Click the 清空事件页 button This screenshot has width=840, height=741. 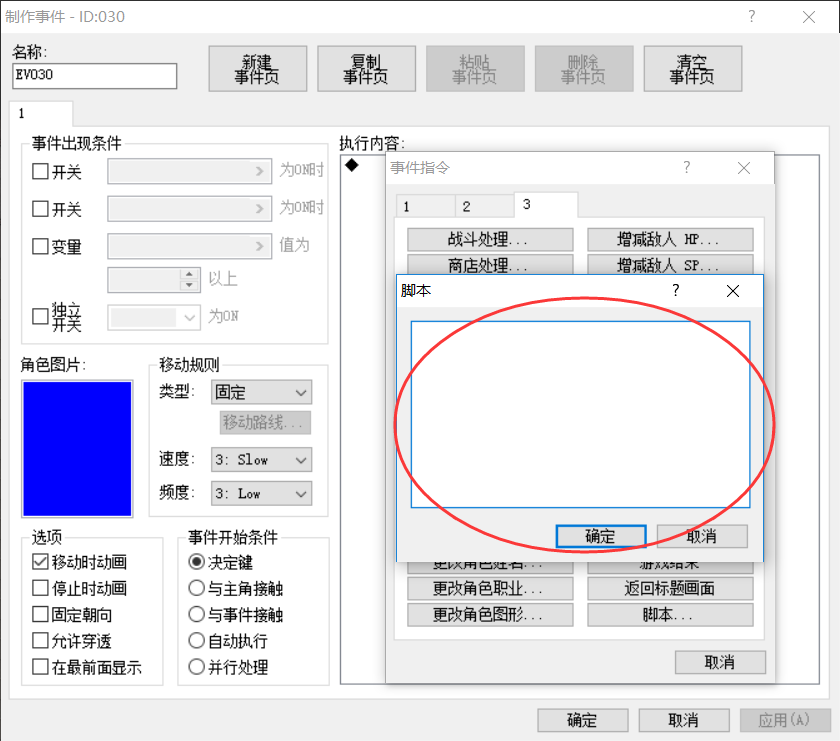tap(692, 69)
